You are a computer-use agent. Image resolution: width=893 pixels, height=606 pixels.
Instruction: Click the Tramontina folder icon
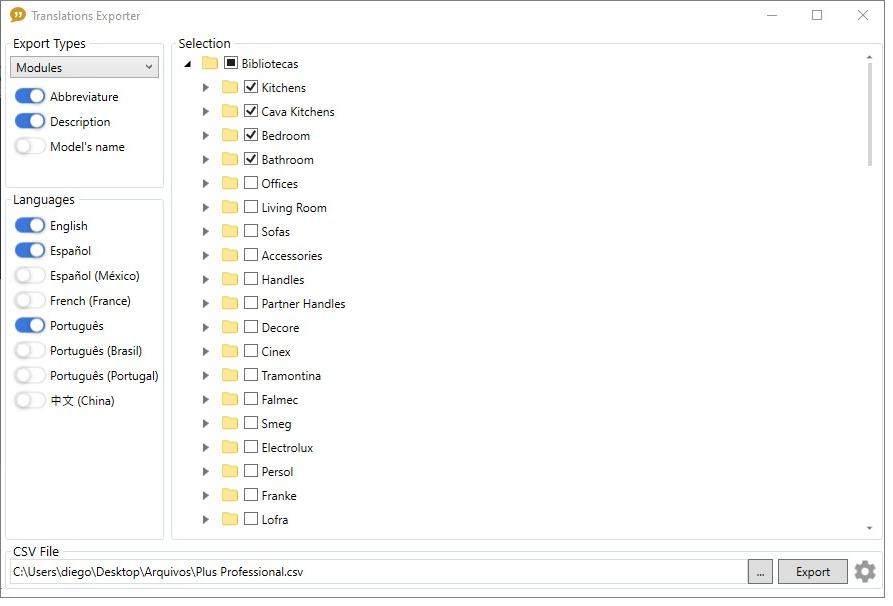pos(231,376)
